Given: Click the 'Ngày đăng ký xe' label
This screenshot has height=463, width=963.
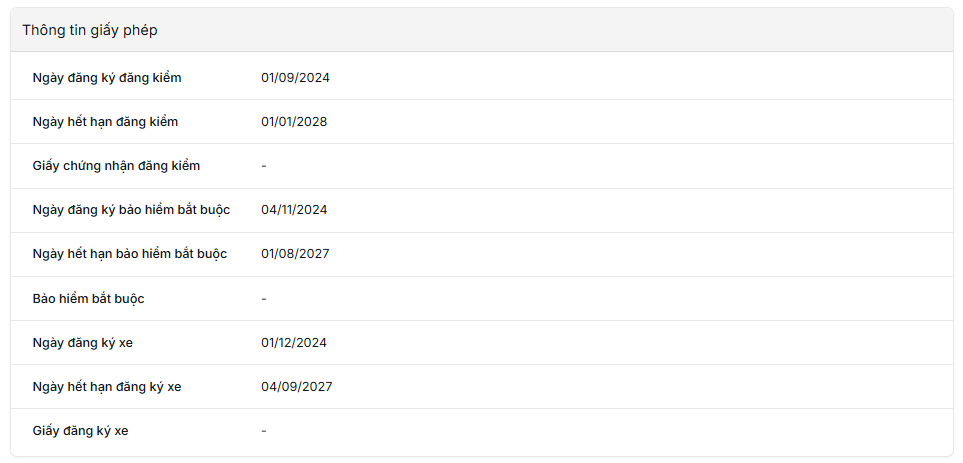Looking at the screenshot, I should point(83,343).
